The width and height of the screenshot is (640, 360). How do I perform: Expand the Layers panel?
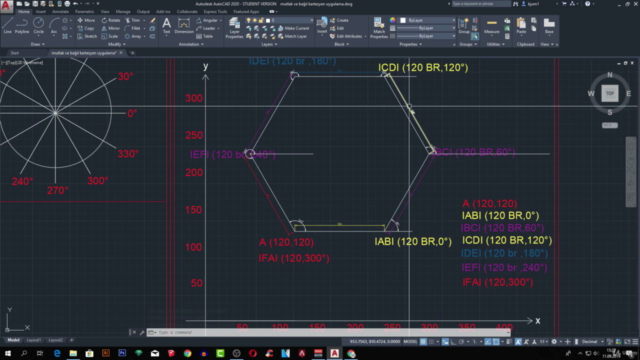pyautogui.click(x=269, y=44)
